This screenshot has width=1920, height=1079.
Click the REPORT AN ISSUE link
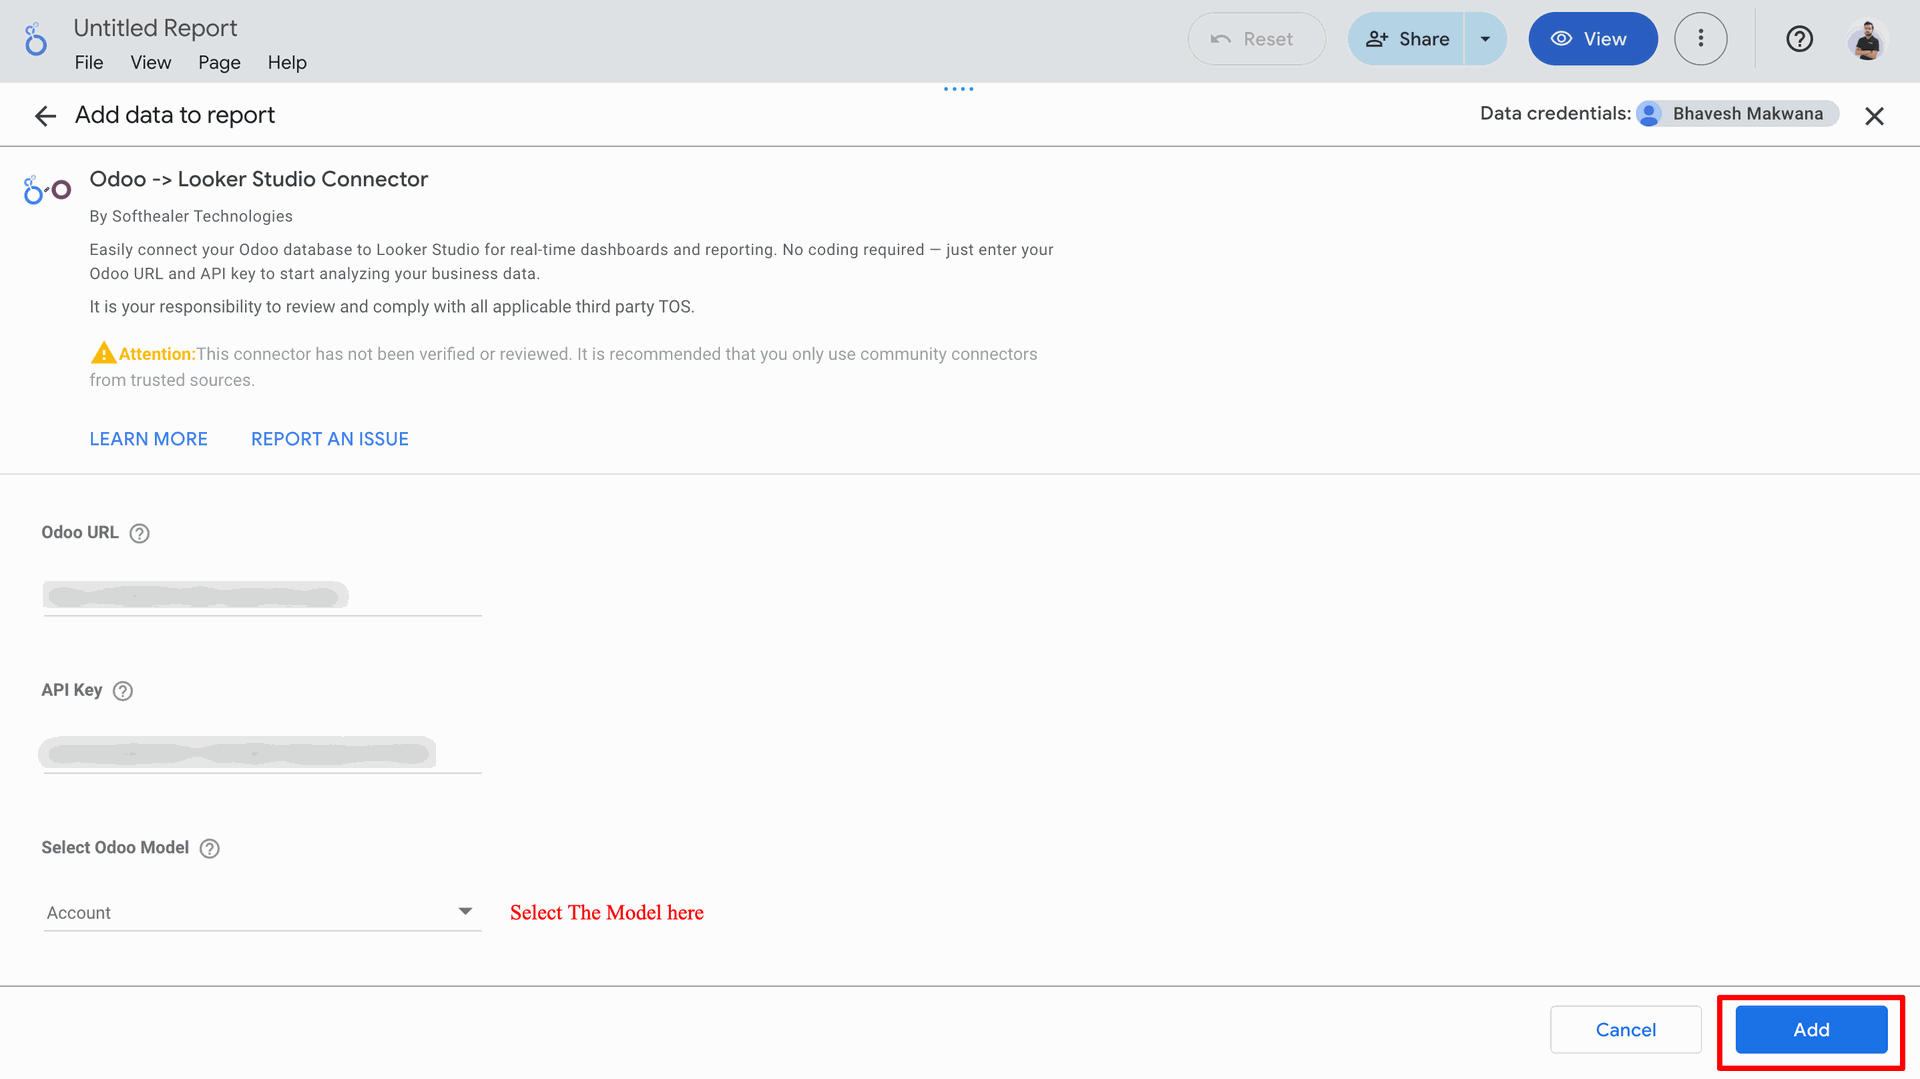tap(329, 439)
